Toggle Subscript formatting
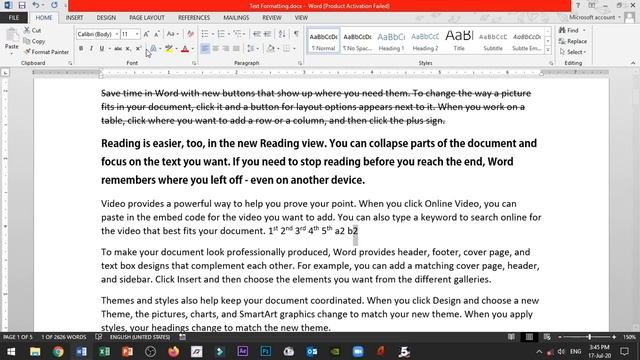The width and height of the screenshot is (640, 360). 128,49
